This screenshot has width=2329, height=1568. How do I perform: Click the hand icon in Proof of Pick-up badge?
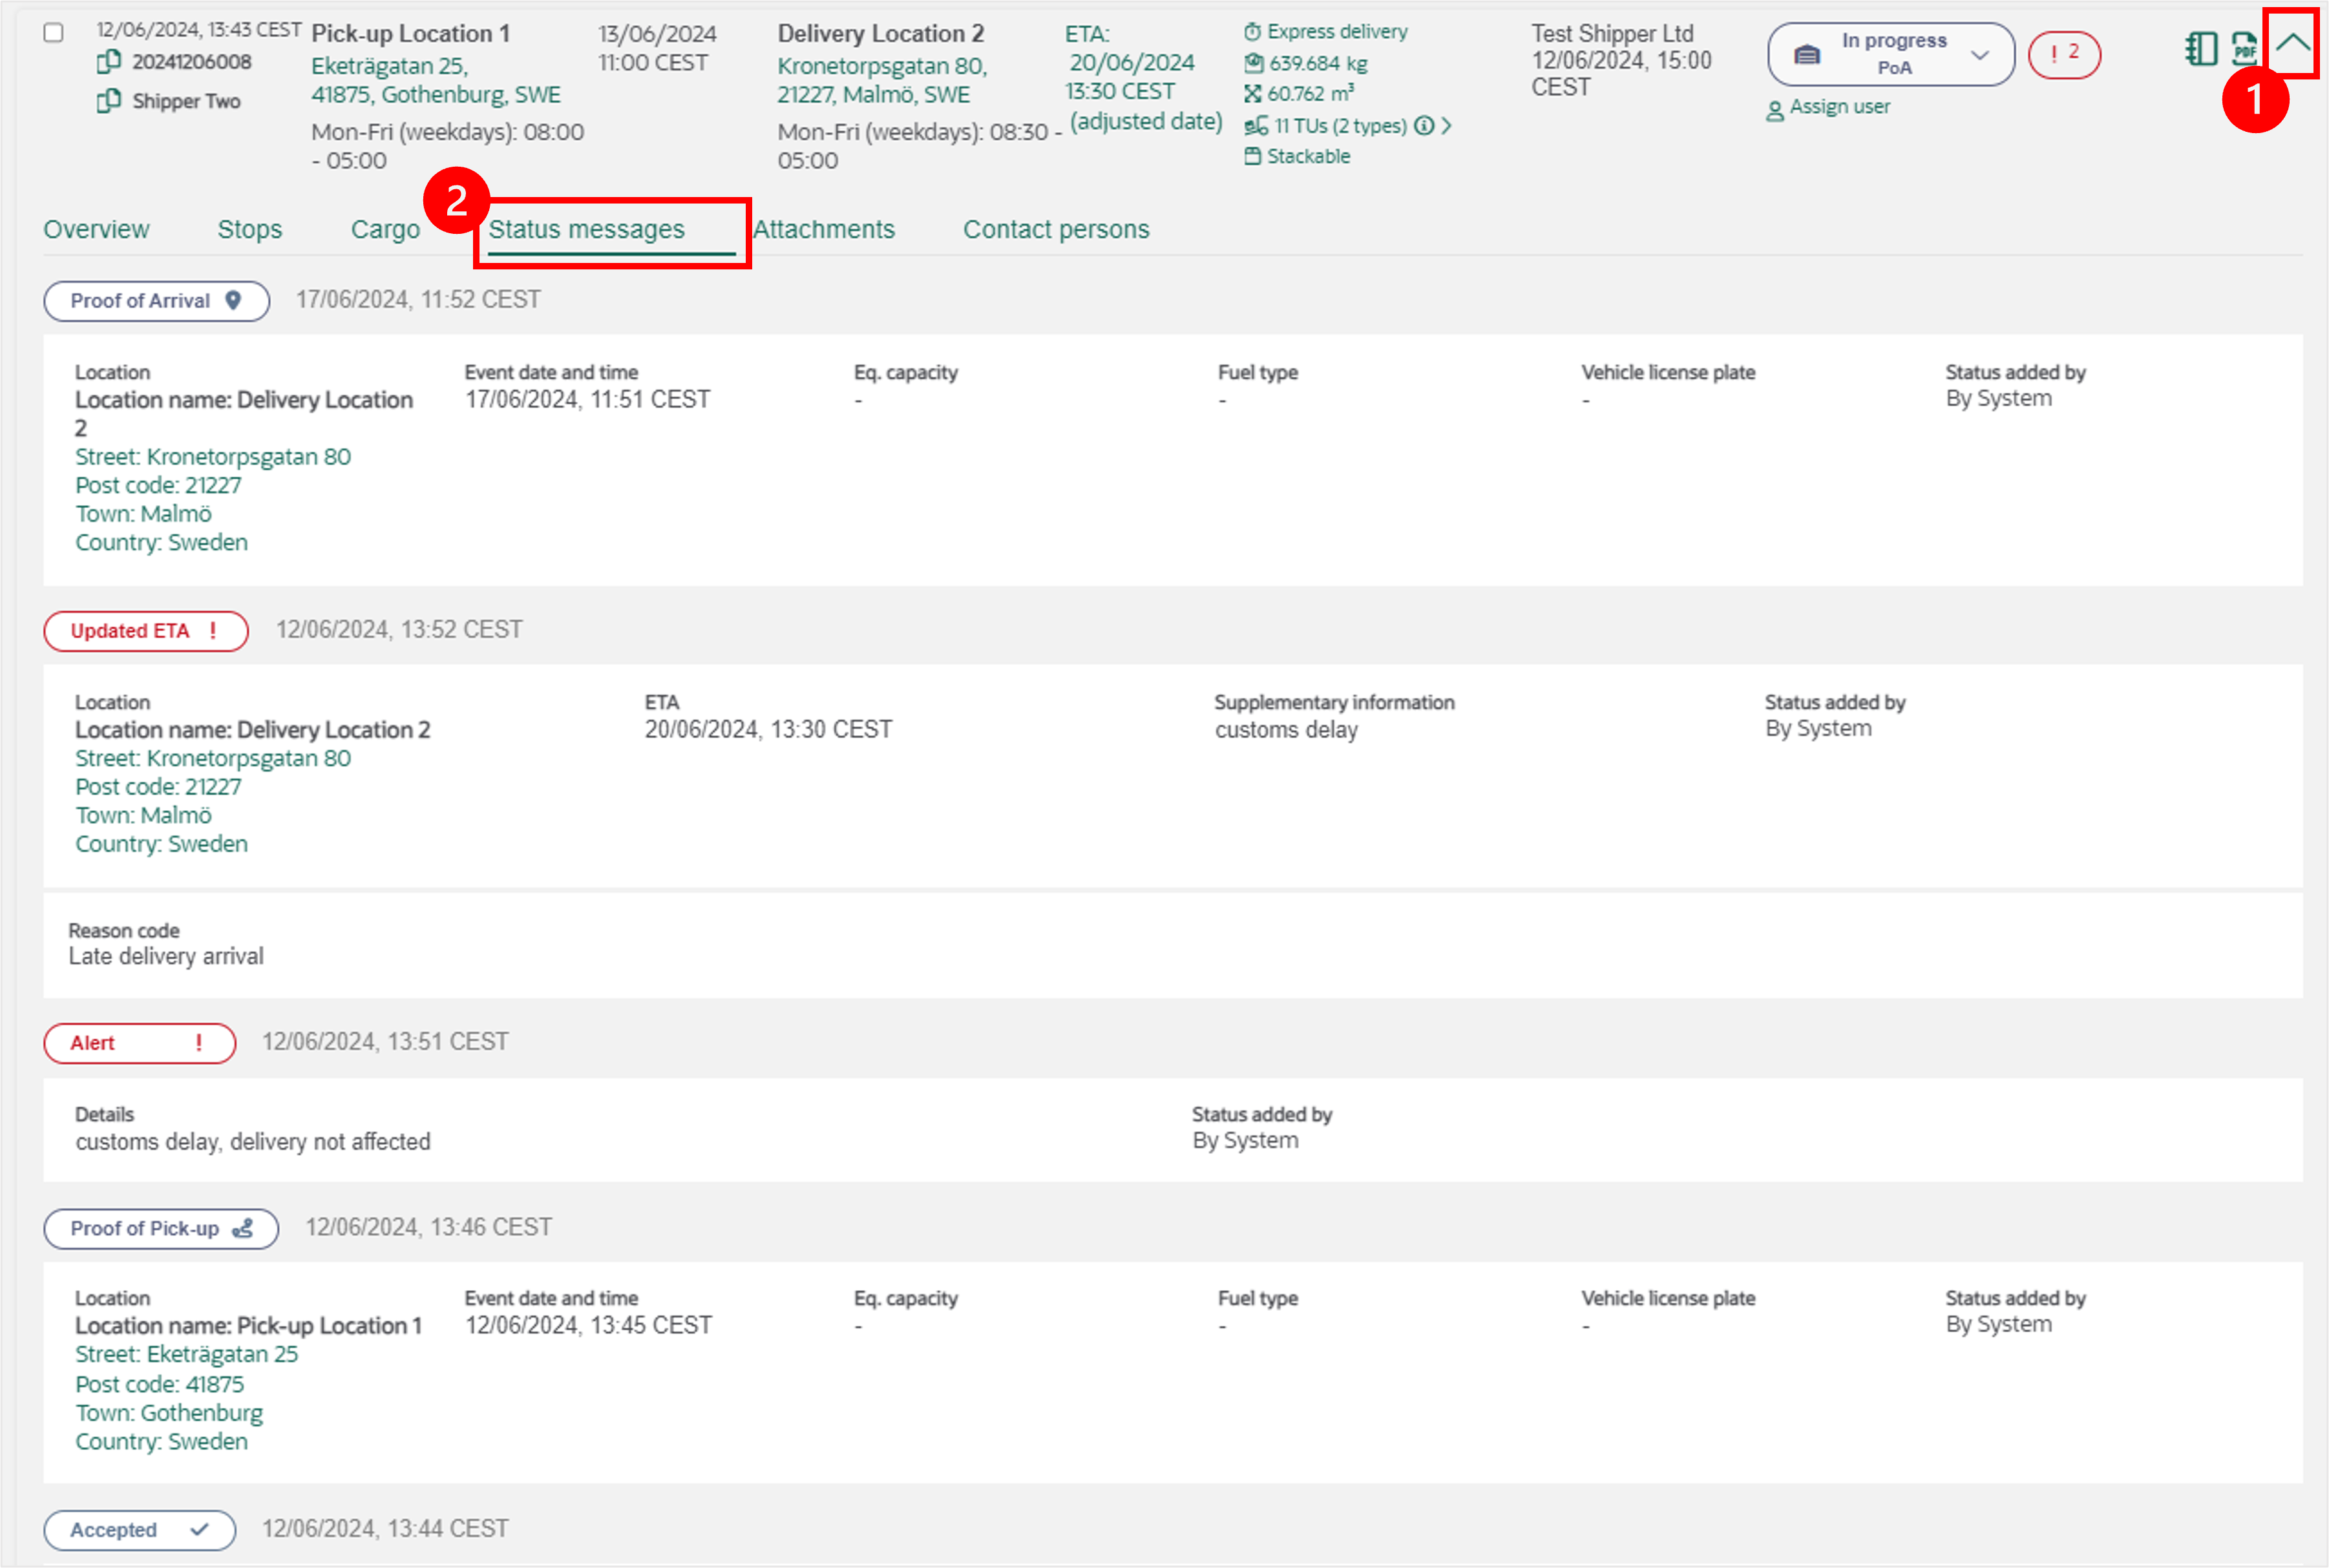(243, 1229)
